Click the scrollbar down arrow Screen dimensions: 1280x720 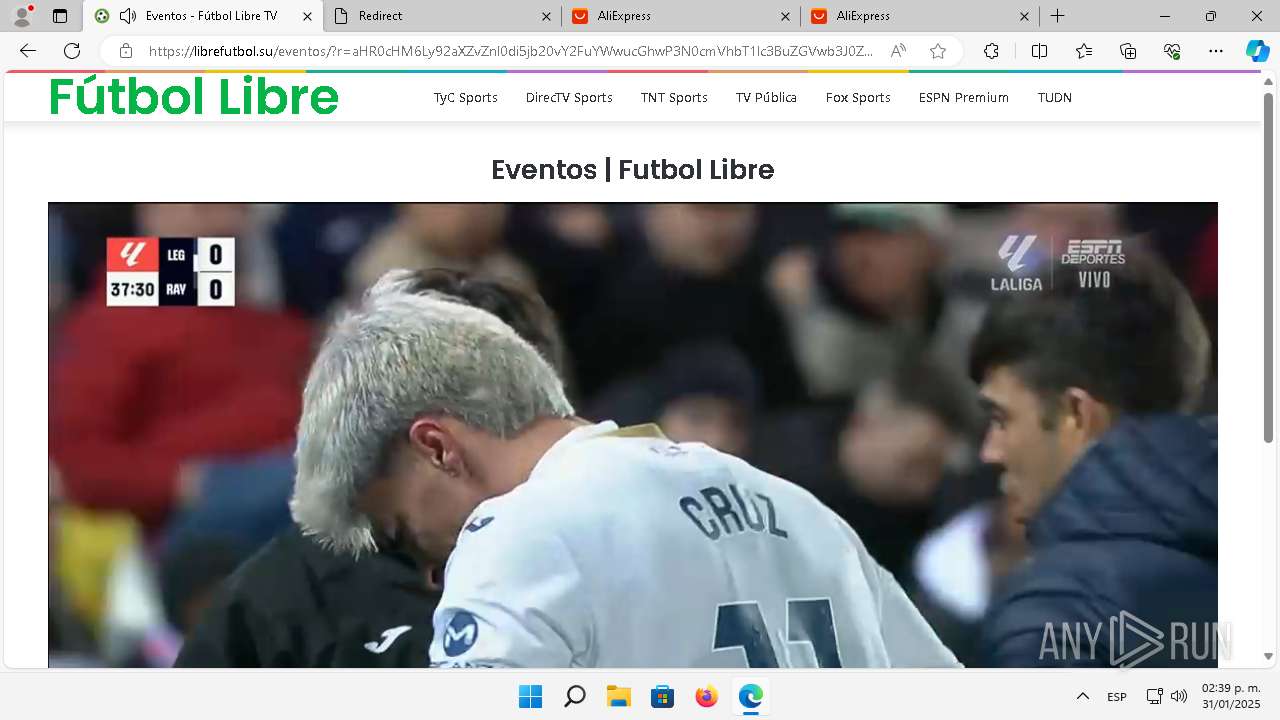point(1268,657)
